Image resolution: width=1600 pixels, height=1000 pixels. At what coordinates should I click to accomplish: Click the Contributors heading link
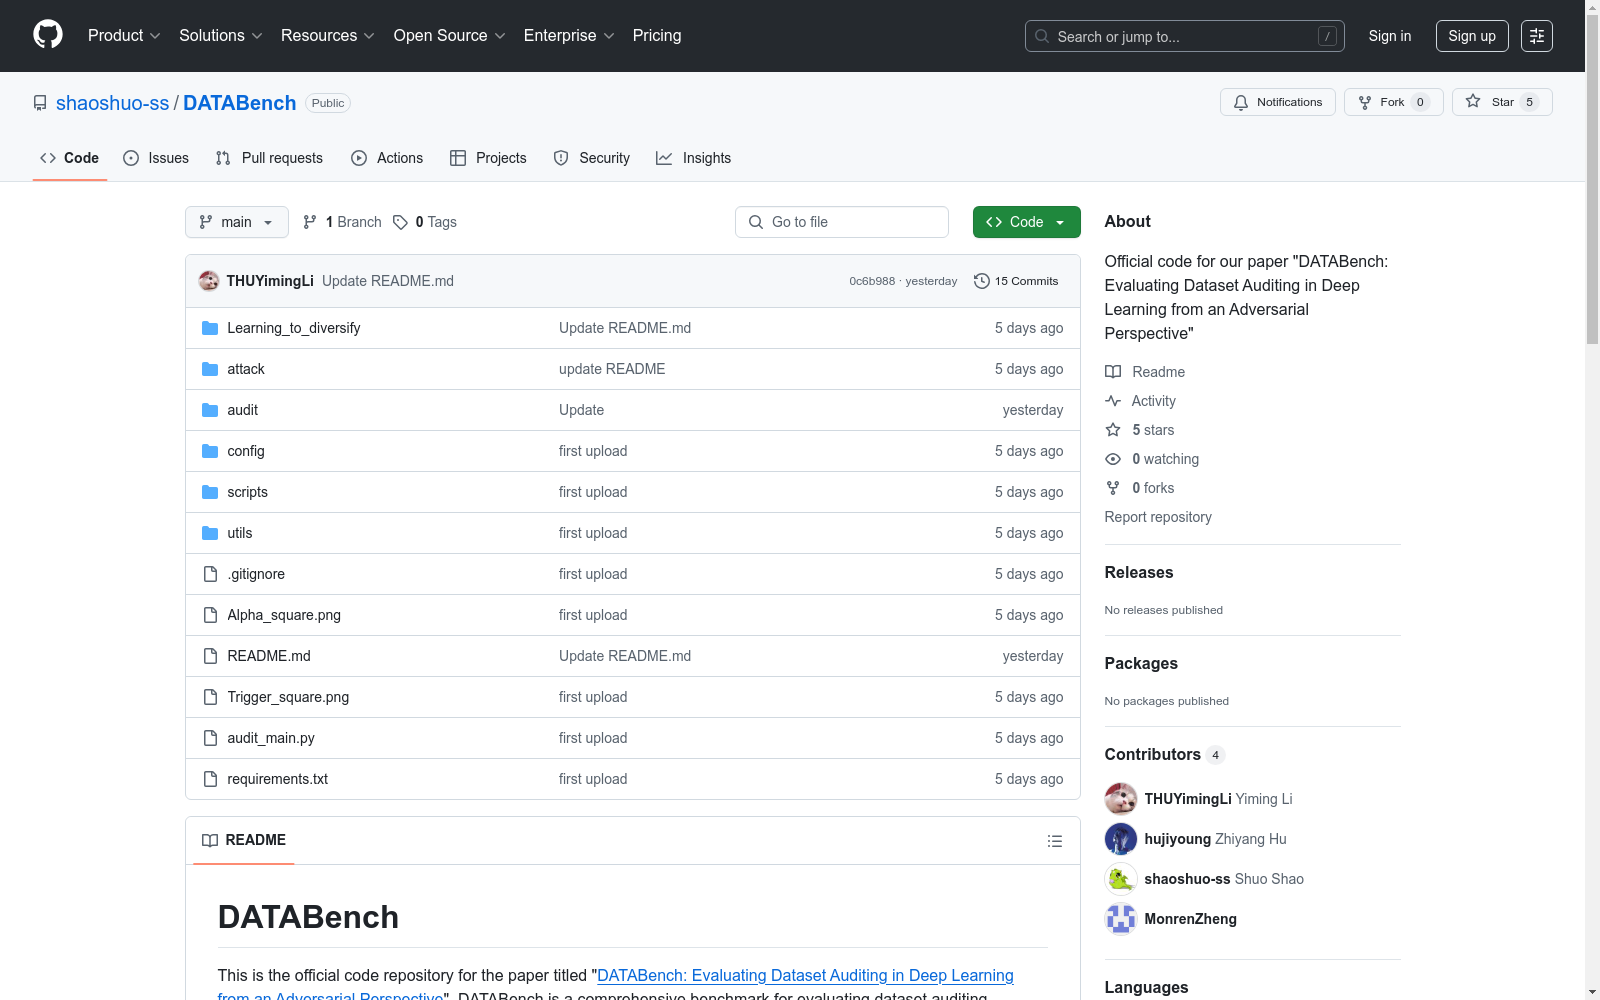1165,754
